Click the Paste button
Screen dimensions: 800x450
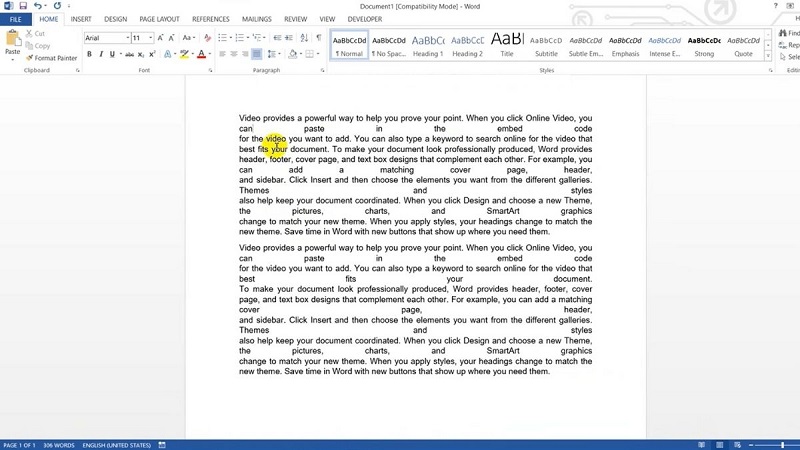point(12,45)
